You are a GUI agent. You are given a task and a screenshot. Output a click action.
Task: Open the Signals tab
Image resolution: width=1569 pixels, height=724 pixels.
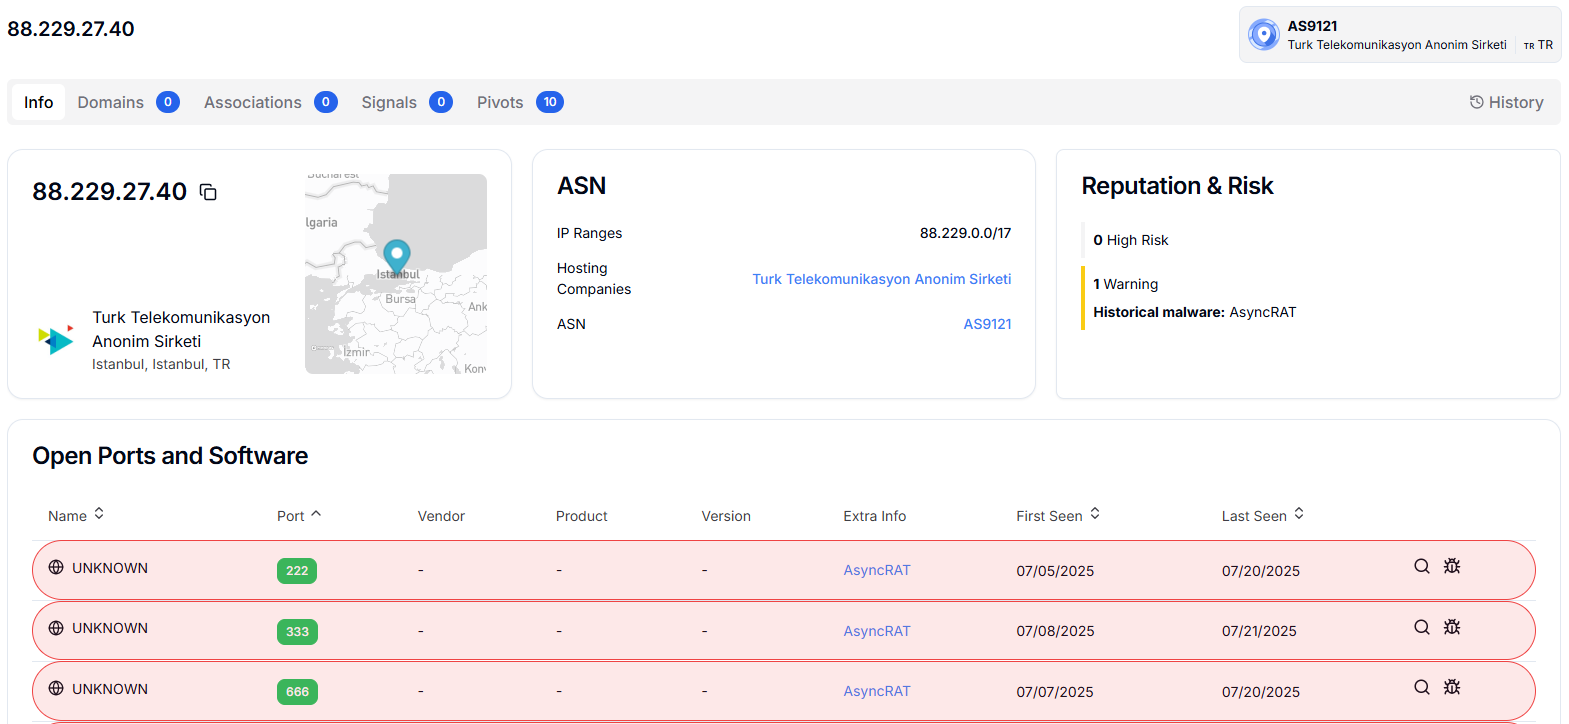point(407,102)
